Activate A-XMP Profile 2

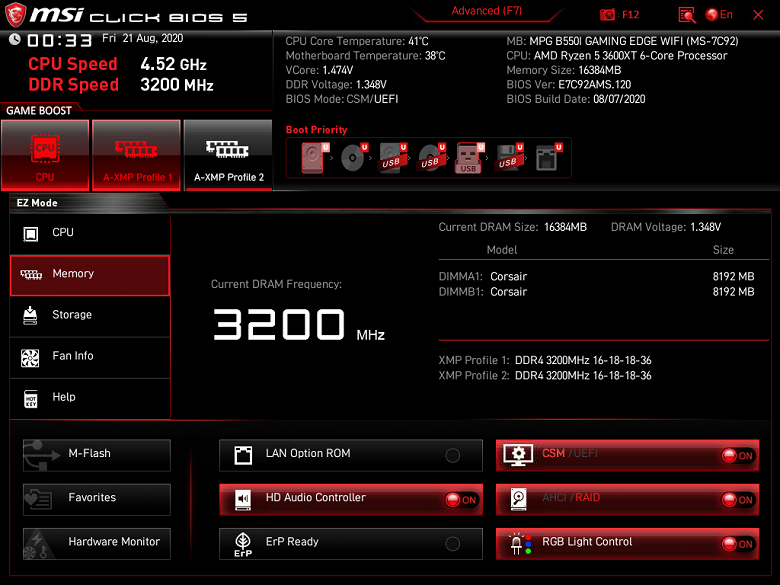[228, 155]
